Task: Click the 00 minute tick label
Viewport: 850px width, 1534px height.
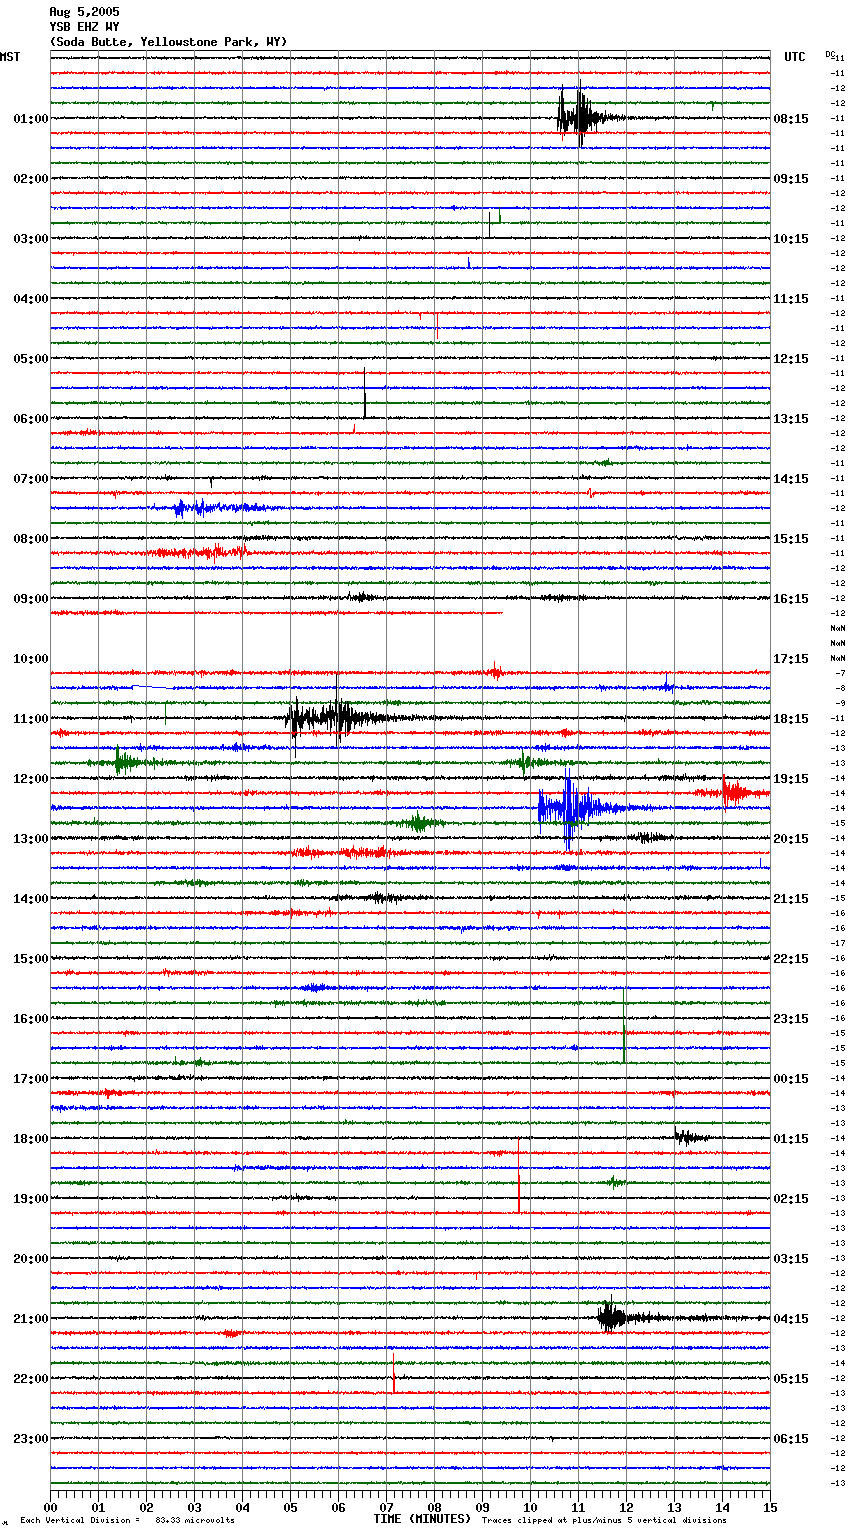Action: click(50, 1506)
